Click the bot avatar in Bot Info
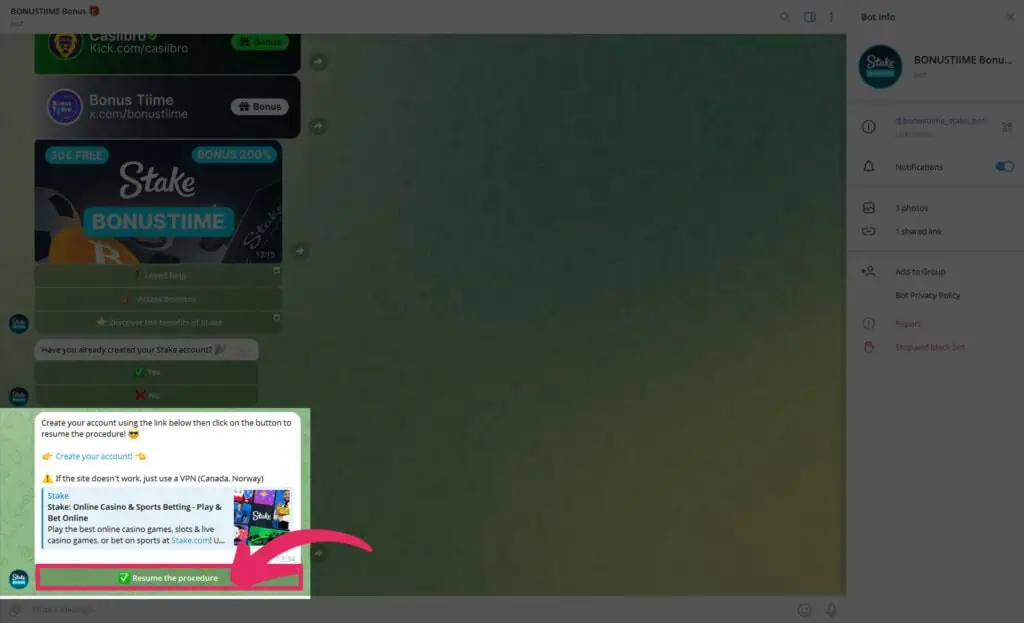This screenshot has width=1024, height=623. [x=880, y=67]
